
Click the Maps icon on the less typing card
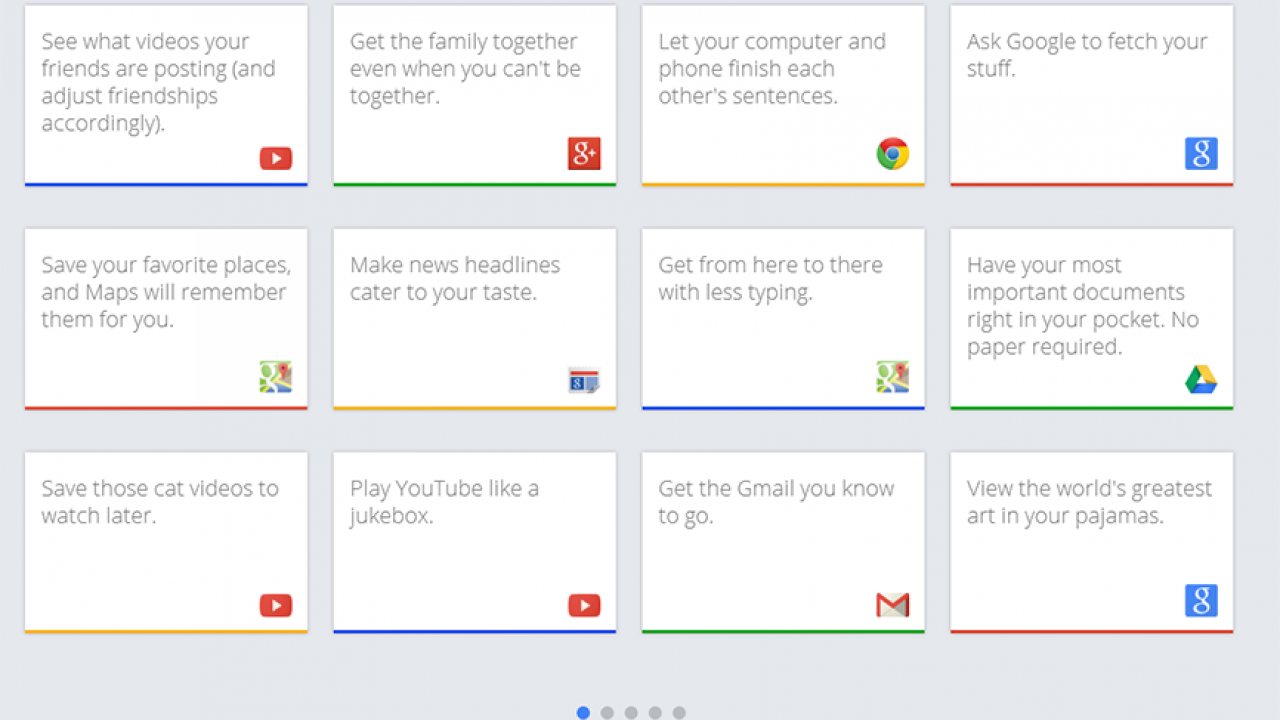click(893, 378)
